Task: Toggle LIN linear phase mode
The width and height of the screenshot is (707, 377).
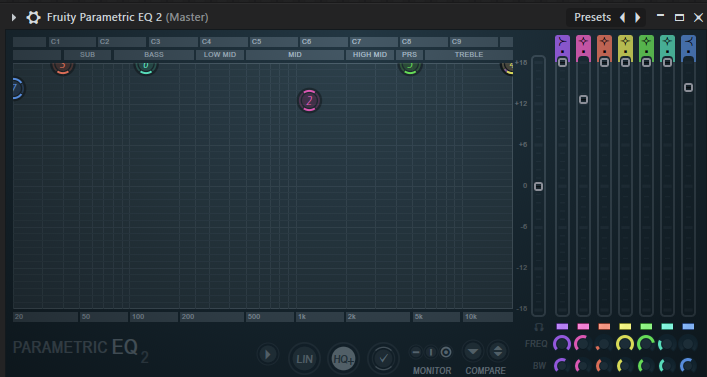Action: (x=304, y=359)
